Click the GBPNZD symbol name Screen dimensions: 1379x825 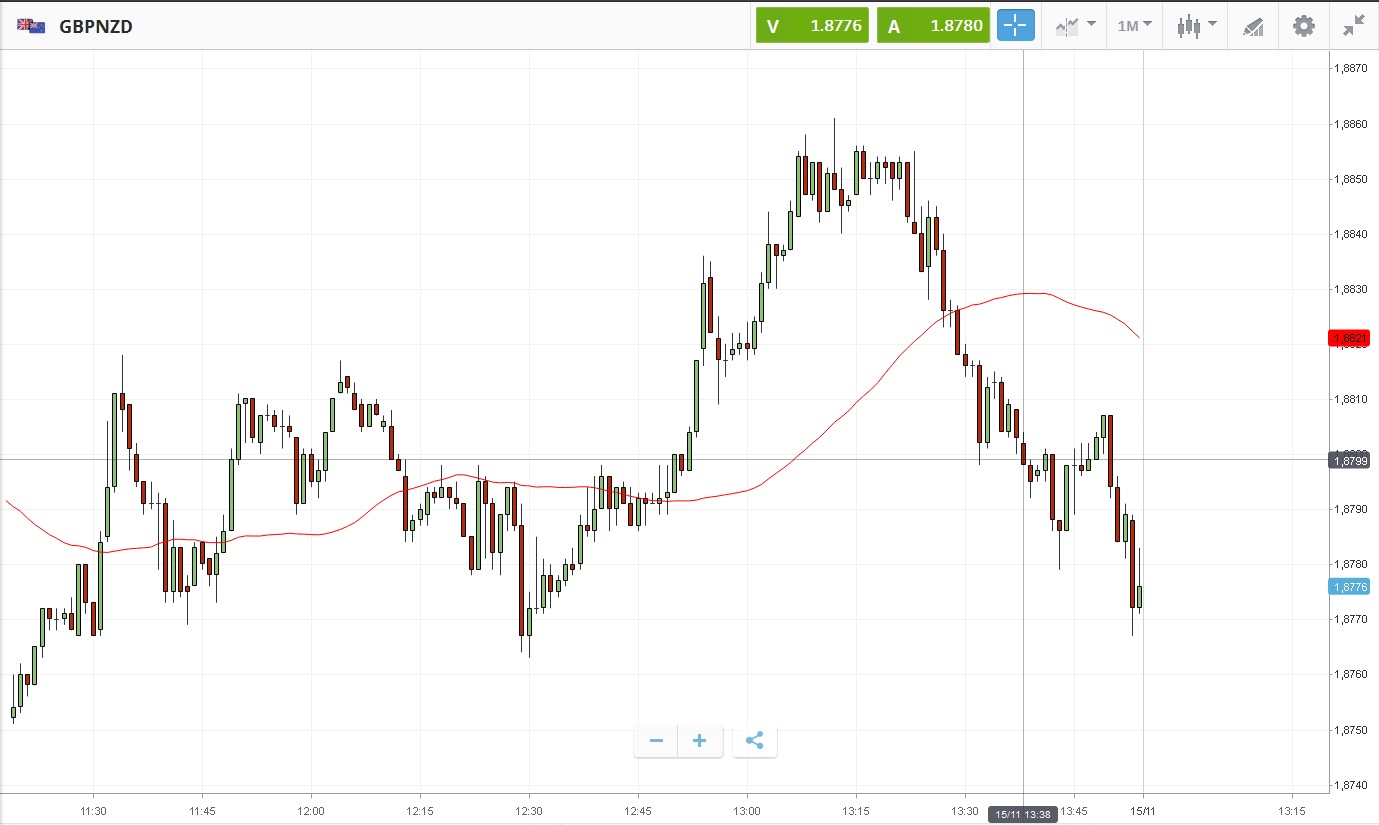96,27
